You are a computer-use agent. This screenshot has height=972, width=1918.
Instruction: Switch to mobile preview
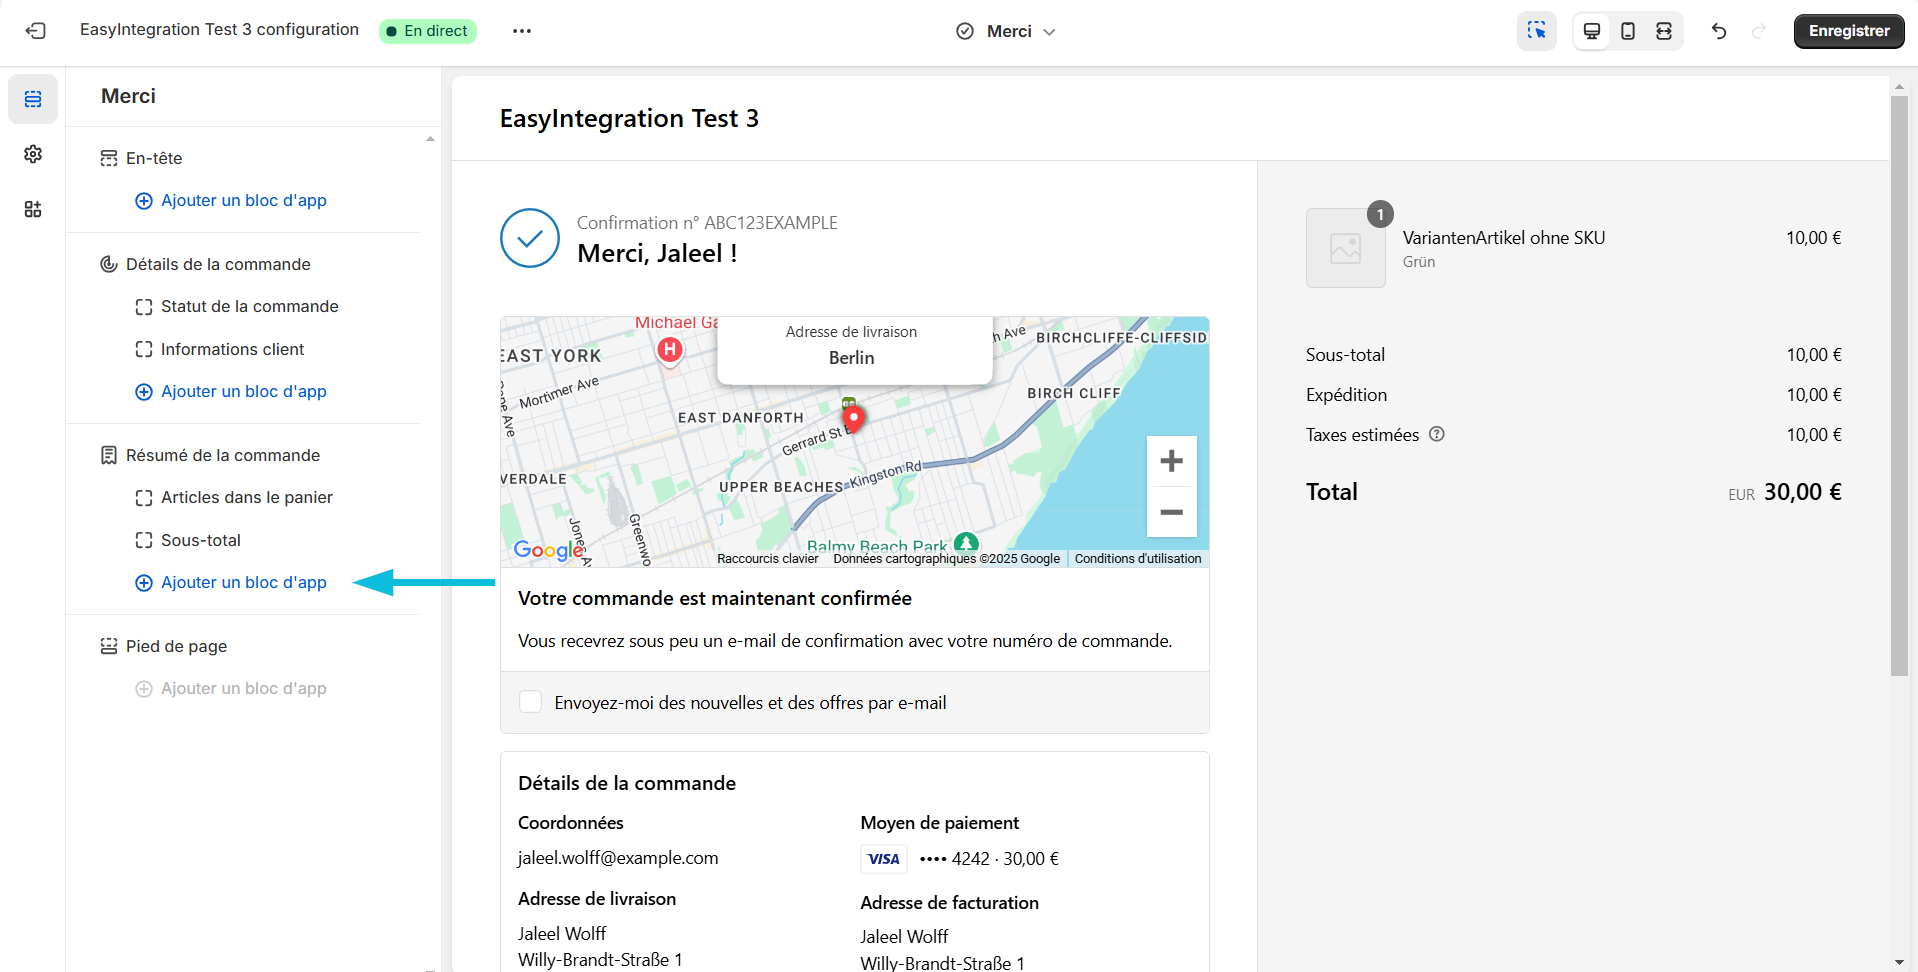[x=1628, y=31]
